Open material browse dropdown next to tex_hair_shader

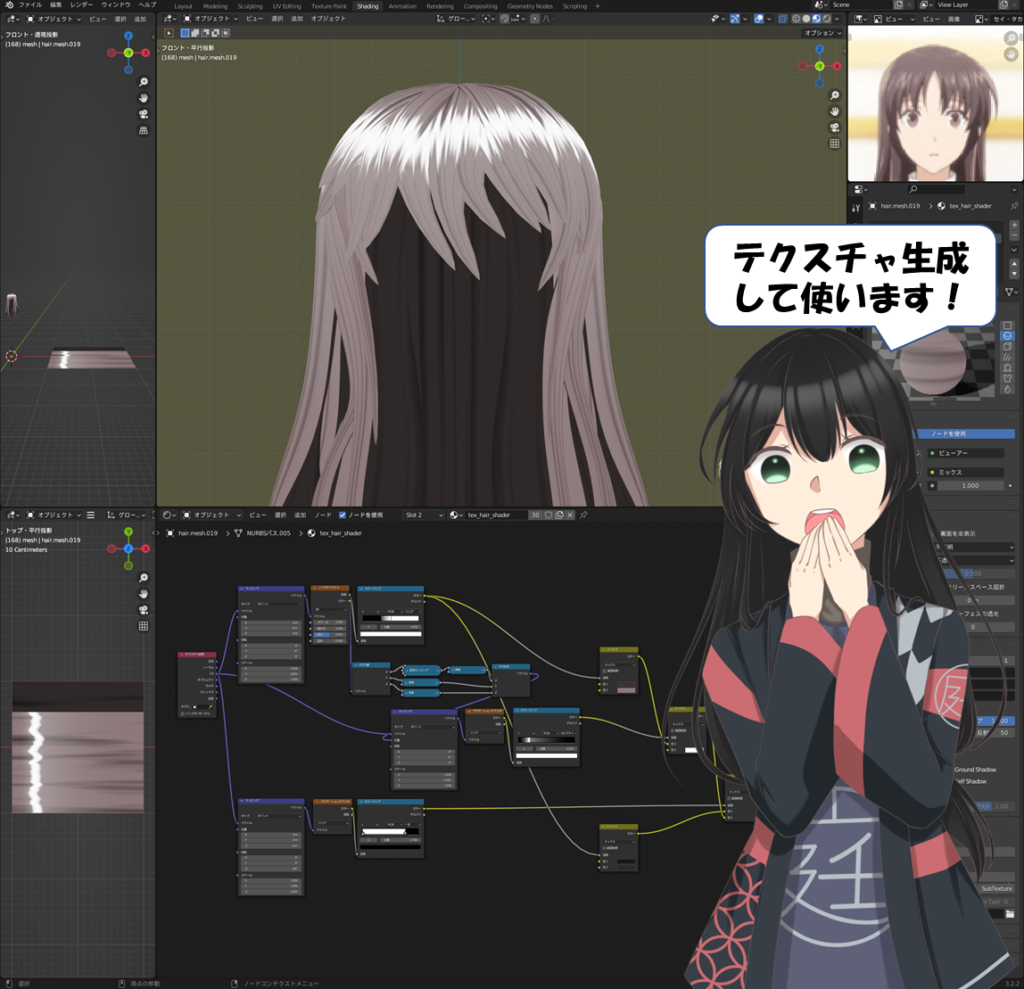[456, 515]
